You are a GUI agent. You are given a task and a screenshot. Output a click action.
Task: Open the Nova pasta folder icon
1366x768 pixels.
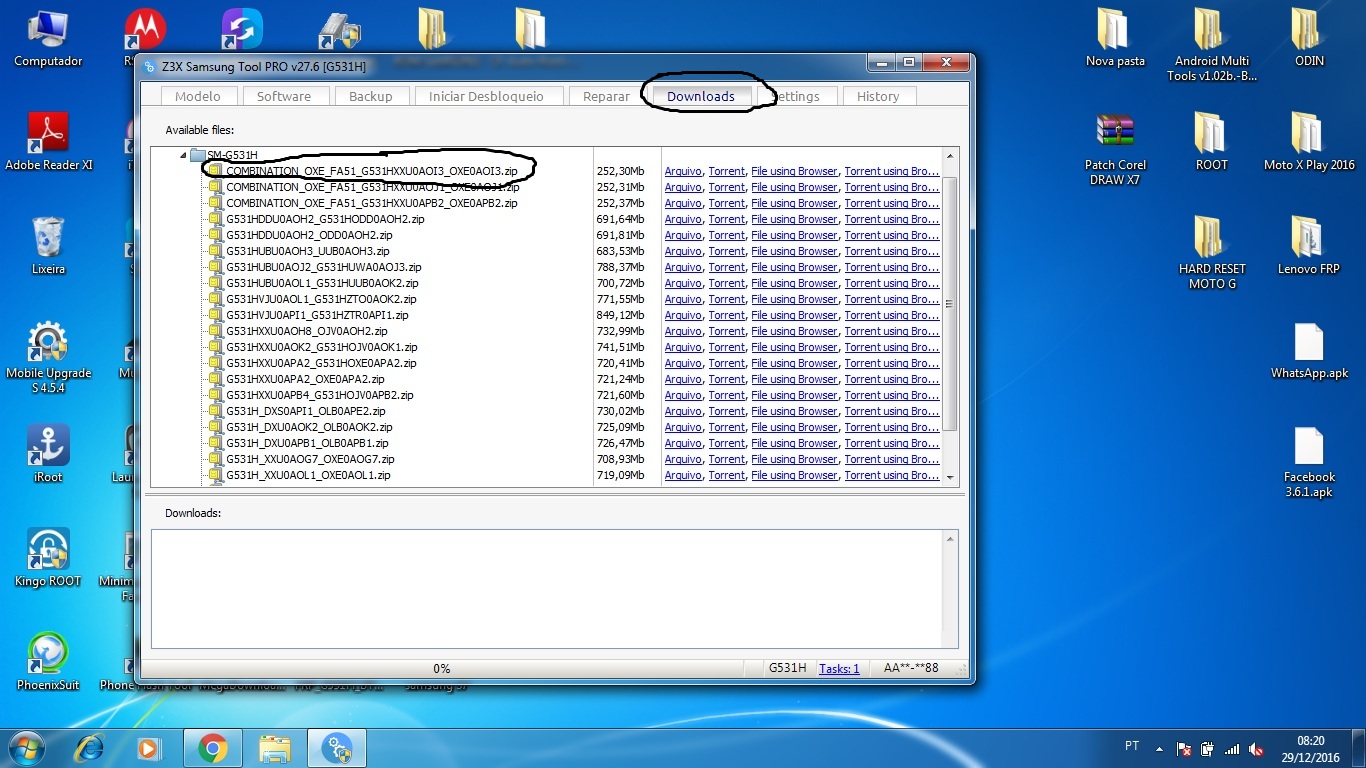coord(1115,38)
